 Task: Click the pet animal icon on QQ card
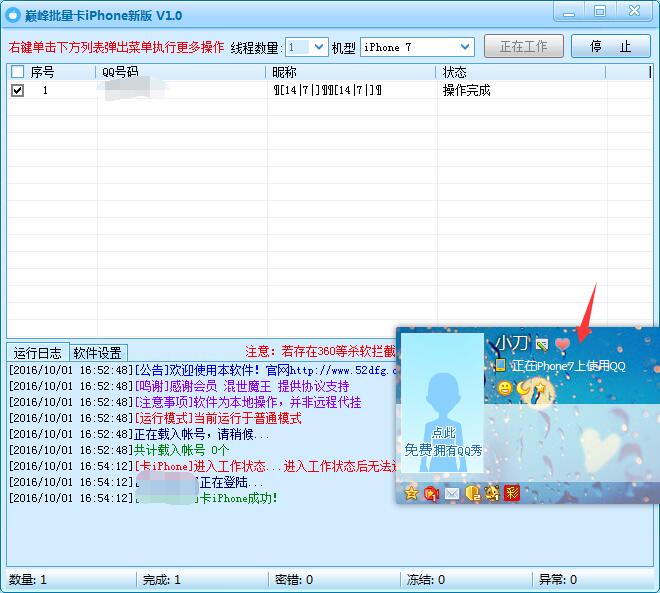point(492,493)
